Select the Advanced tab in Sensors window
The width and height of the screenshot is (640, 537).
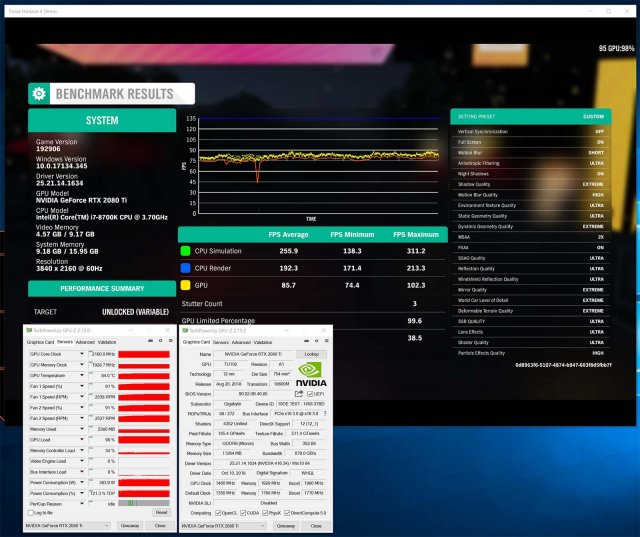(x=85, y=342)
